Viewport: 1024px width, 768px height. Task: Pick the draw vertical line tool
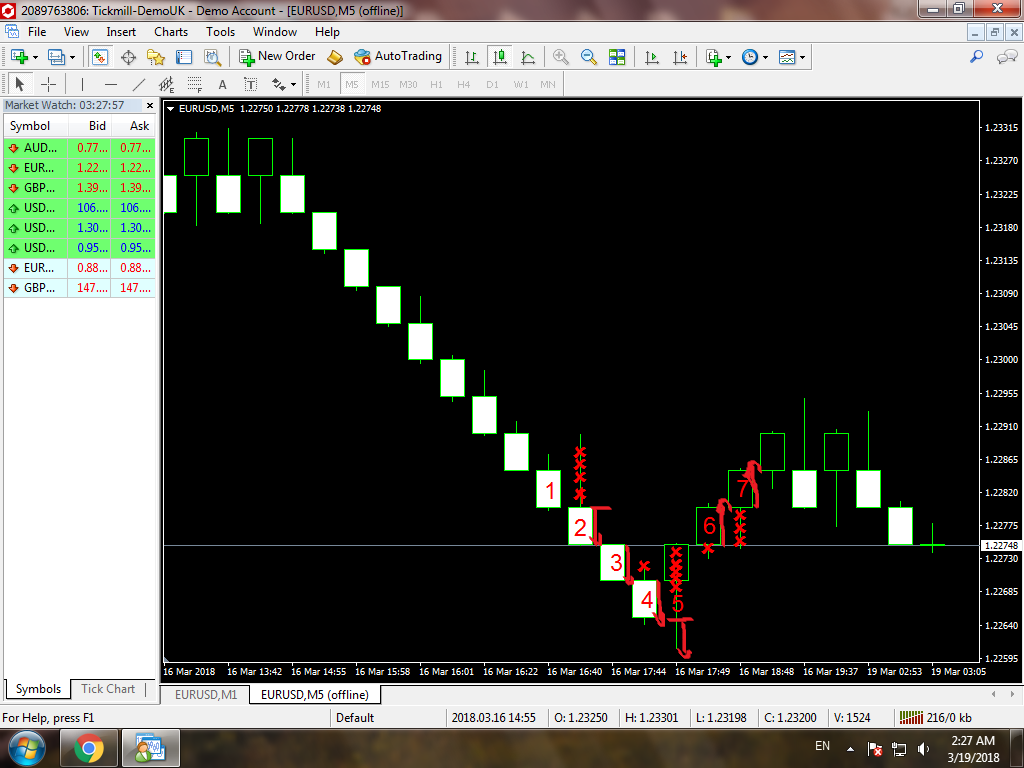pos(82,84)
